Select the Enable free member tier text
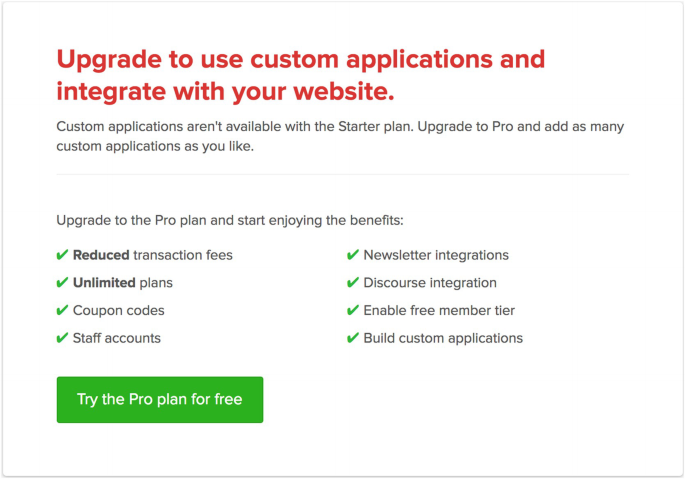685x479 pixels. pyautogui.click(x=439, y=311)
